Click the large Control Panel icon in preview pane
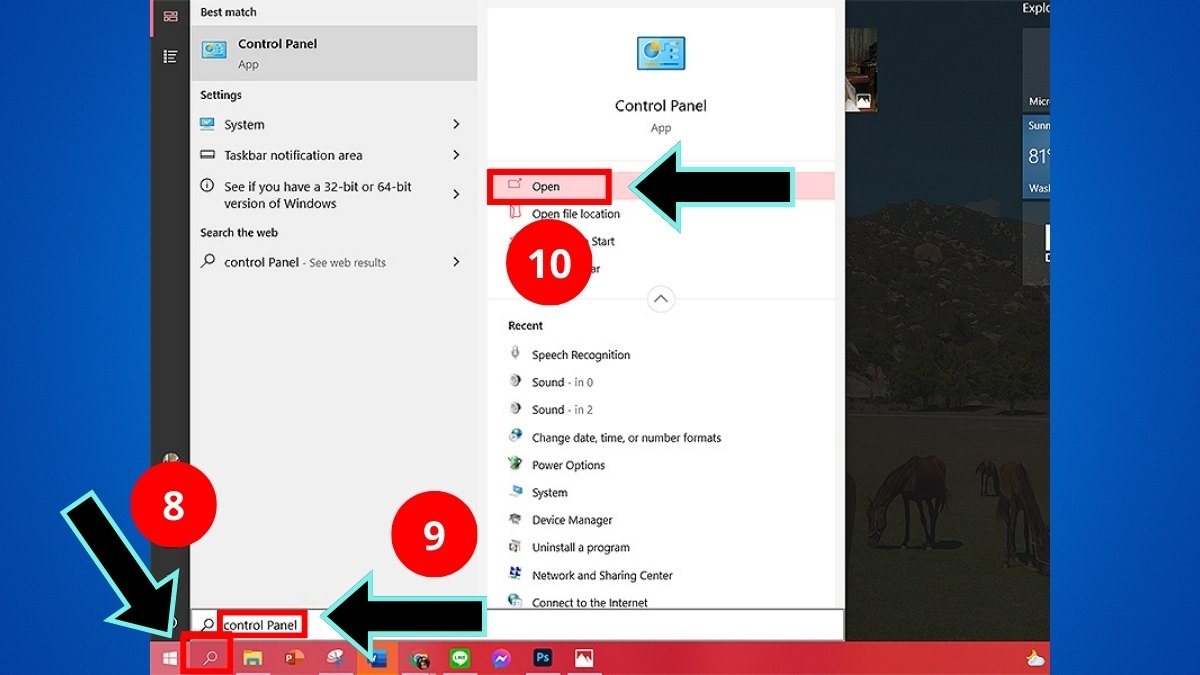Viewport: 1200px width, 675px height. [660, 53]
